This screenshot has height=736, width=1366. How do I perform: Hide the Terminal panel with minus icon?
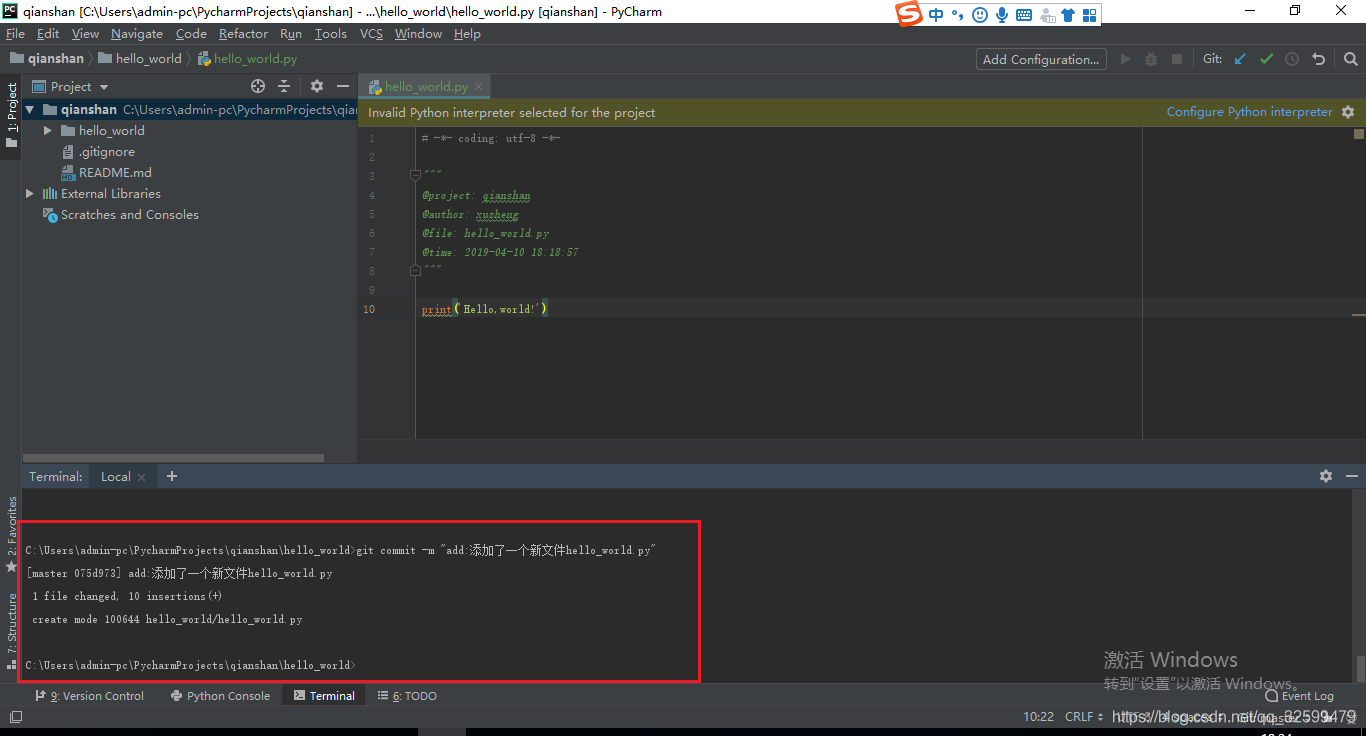[1352, 476]
